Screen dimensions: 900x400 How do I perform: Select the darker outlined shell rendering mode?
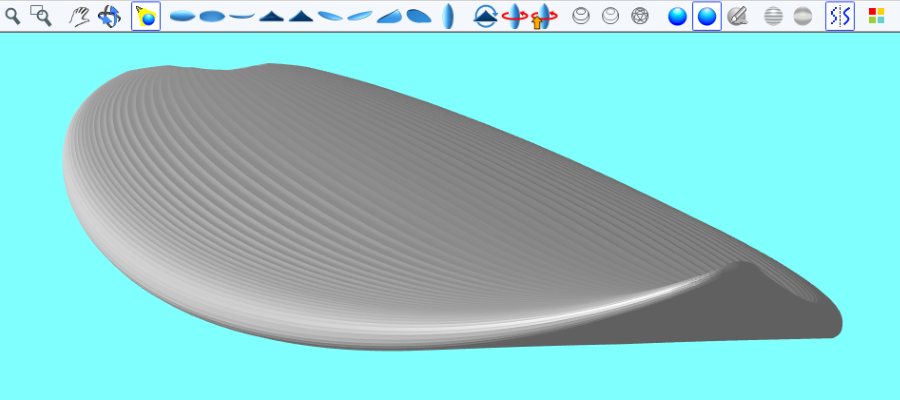tap(581, 16)
